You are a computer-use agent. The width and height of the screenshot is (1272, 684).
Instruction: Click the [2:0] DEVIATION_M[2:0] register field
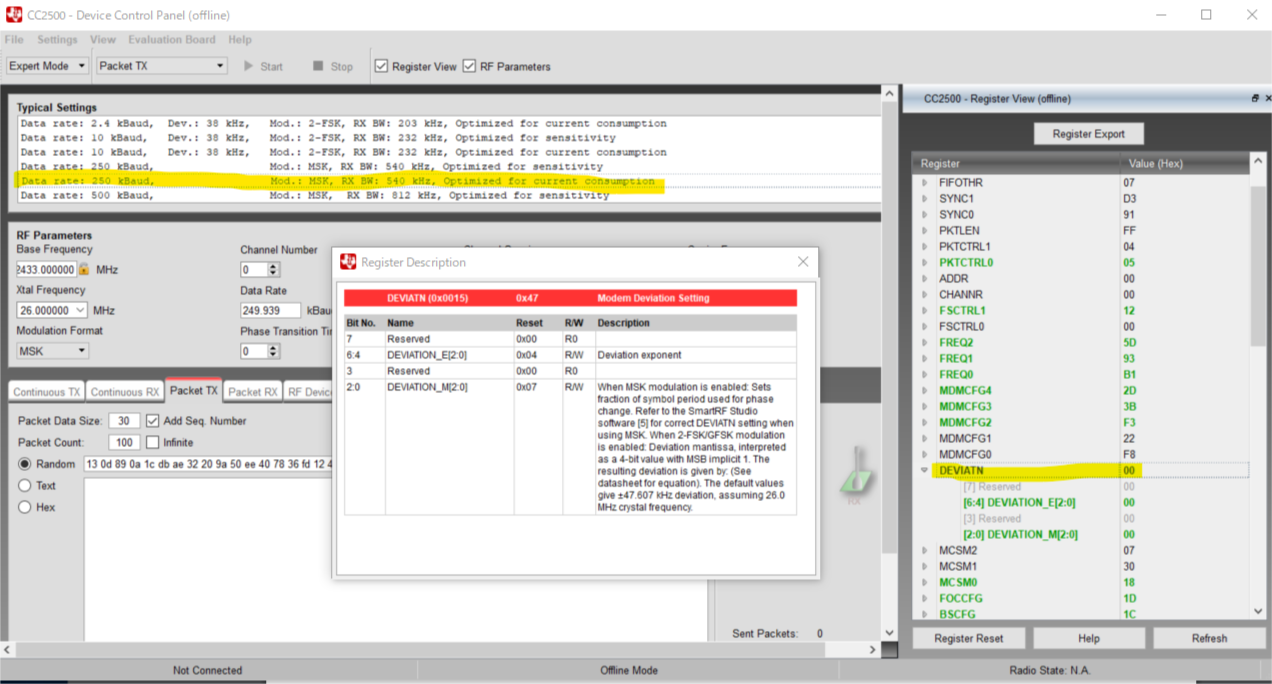click(x=1020, y=534)
